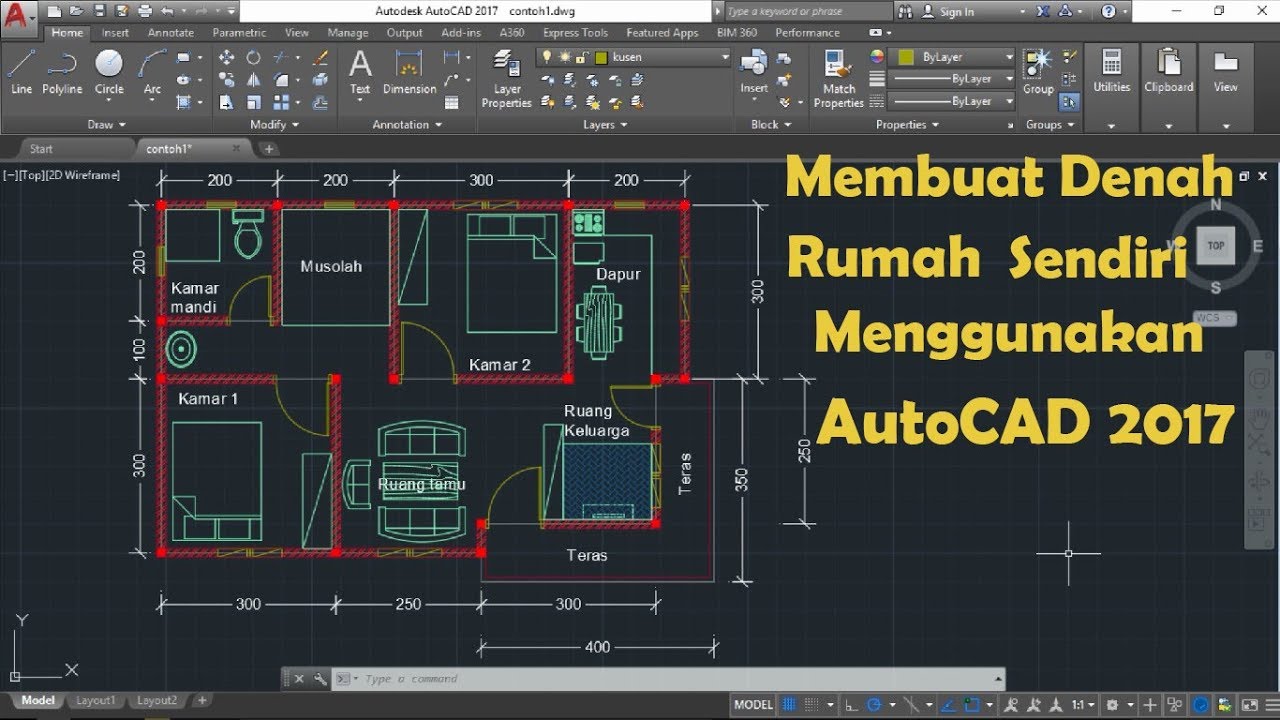Screen dimensions: 1280x720
Task: Expand the Layers panel
Action: pyautogui.click(x=605, y=125)
